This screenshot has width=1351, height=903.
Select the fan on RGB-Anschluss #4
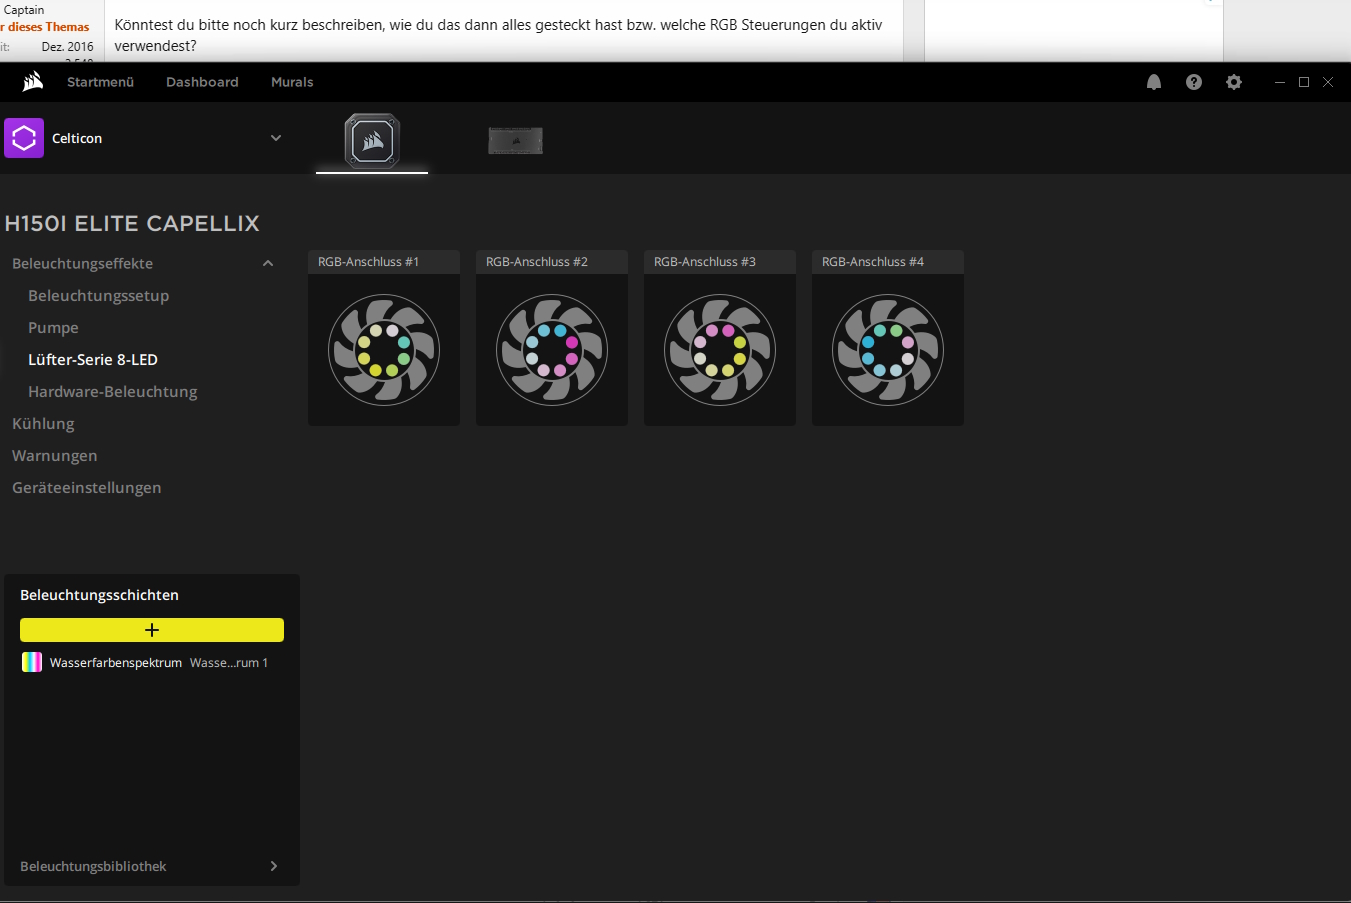pyautogui.click(x=888, y=350)
